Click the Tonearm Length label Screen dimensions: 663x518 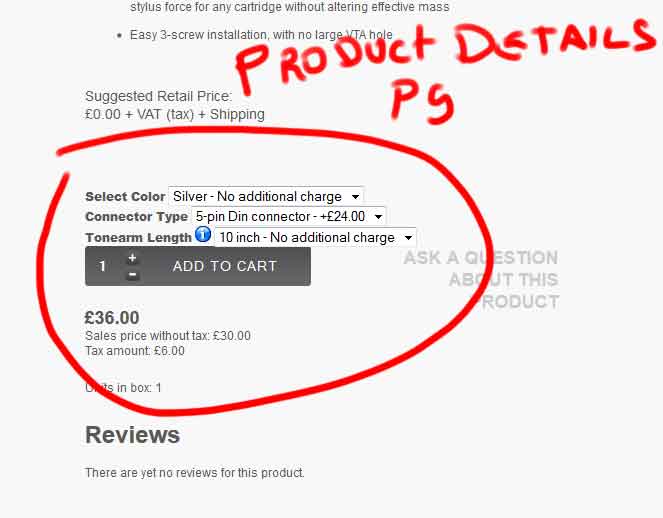[138, 238]
